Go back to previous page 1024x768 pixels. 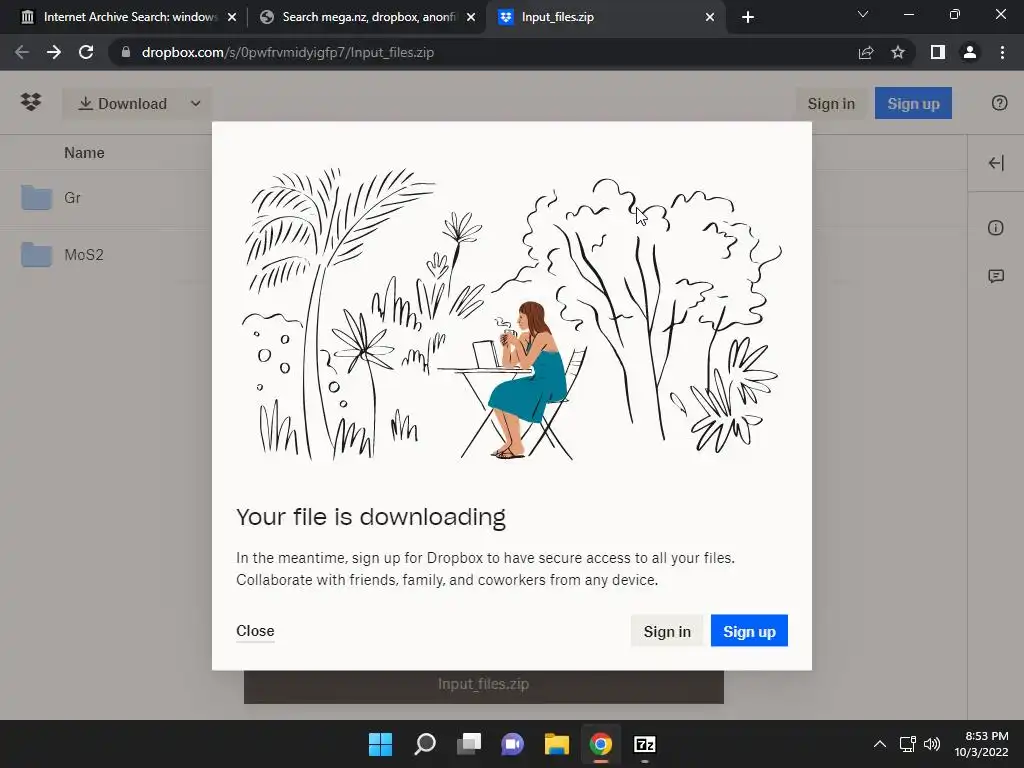pyautogui.click(x=22, y=52)
